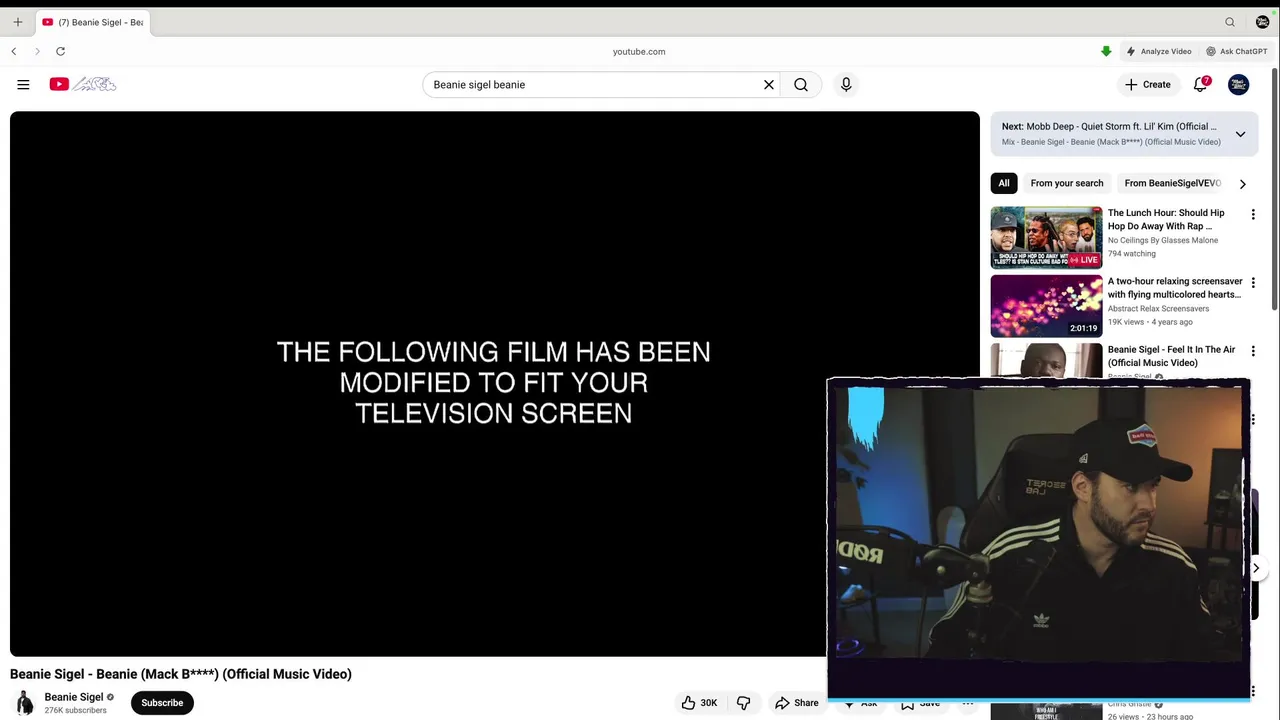Dislike the video
This screenshot has width=1280, height=720.
pos(743,703)
